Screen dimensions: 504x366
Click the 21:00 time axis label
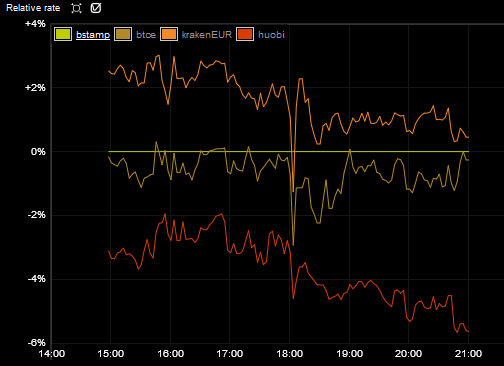click(468, 354)
